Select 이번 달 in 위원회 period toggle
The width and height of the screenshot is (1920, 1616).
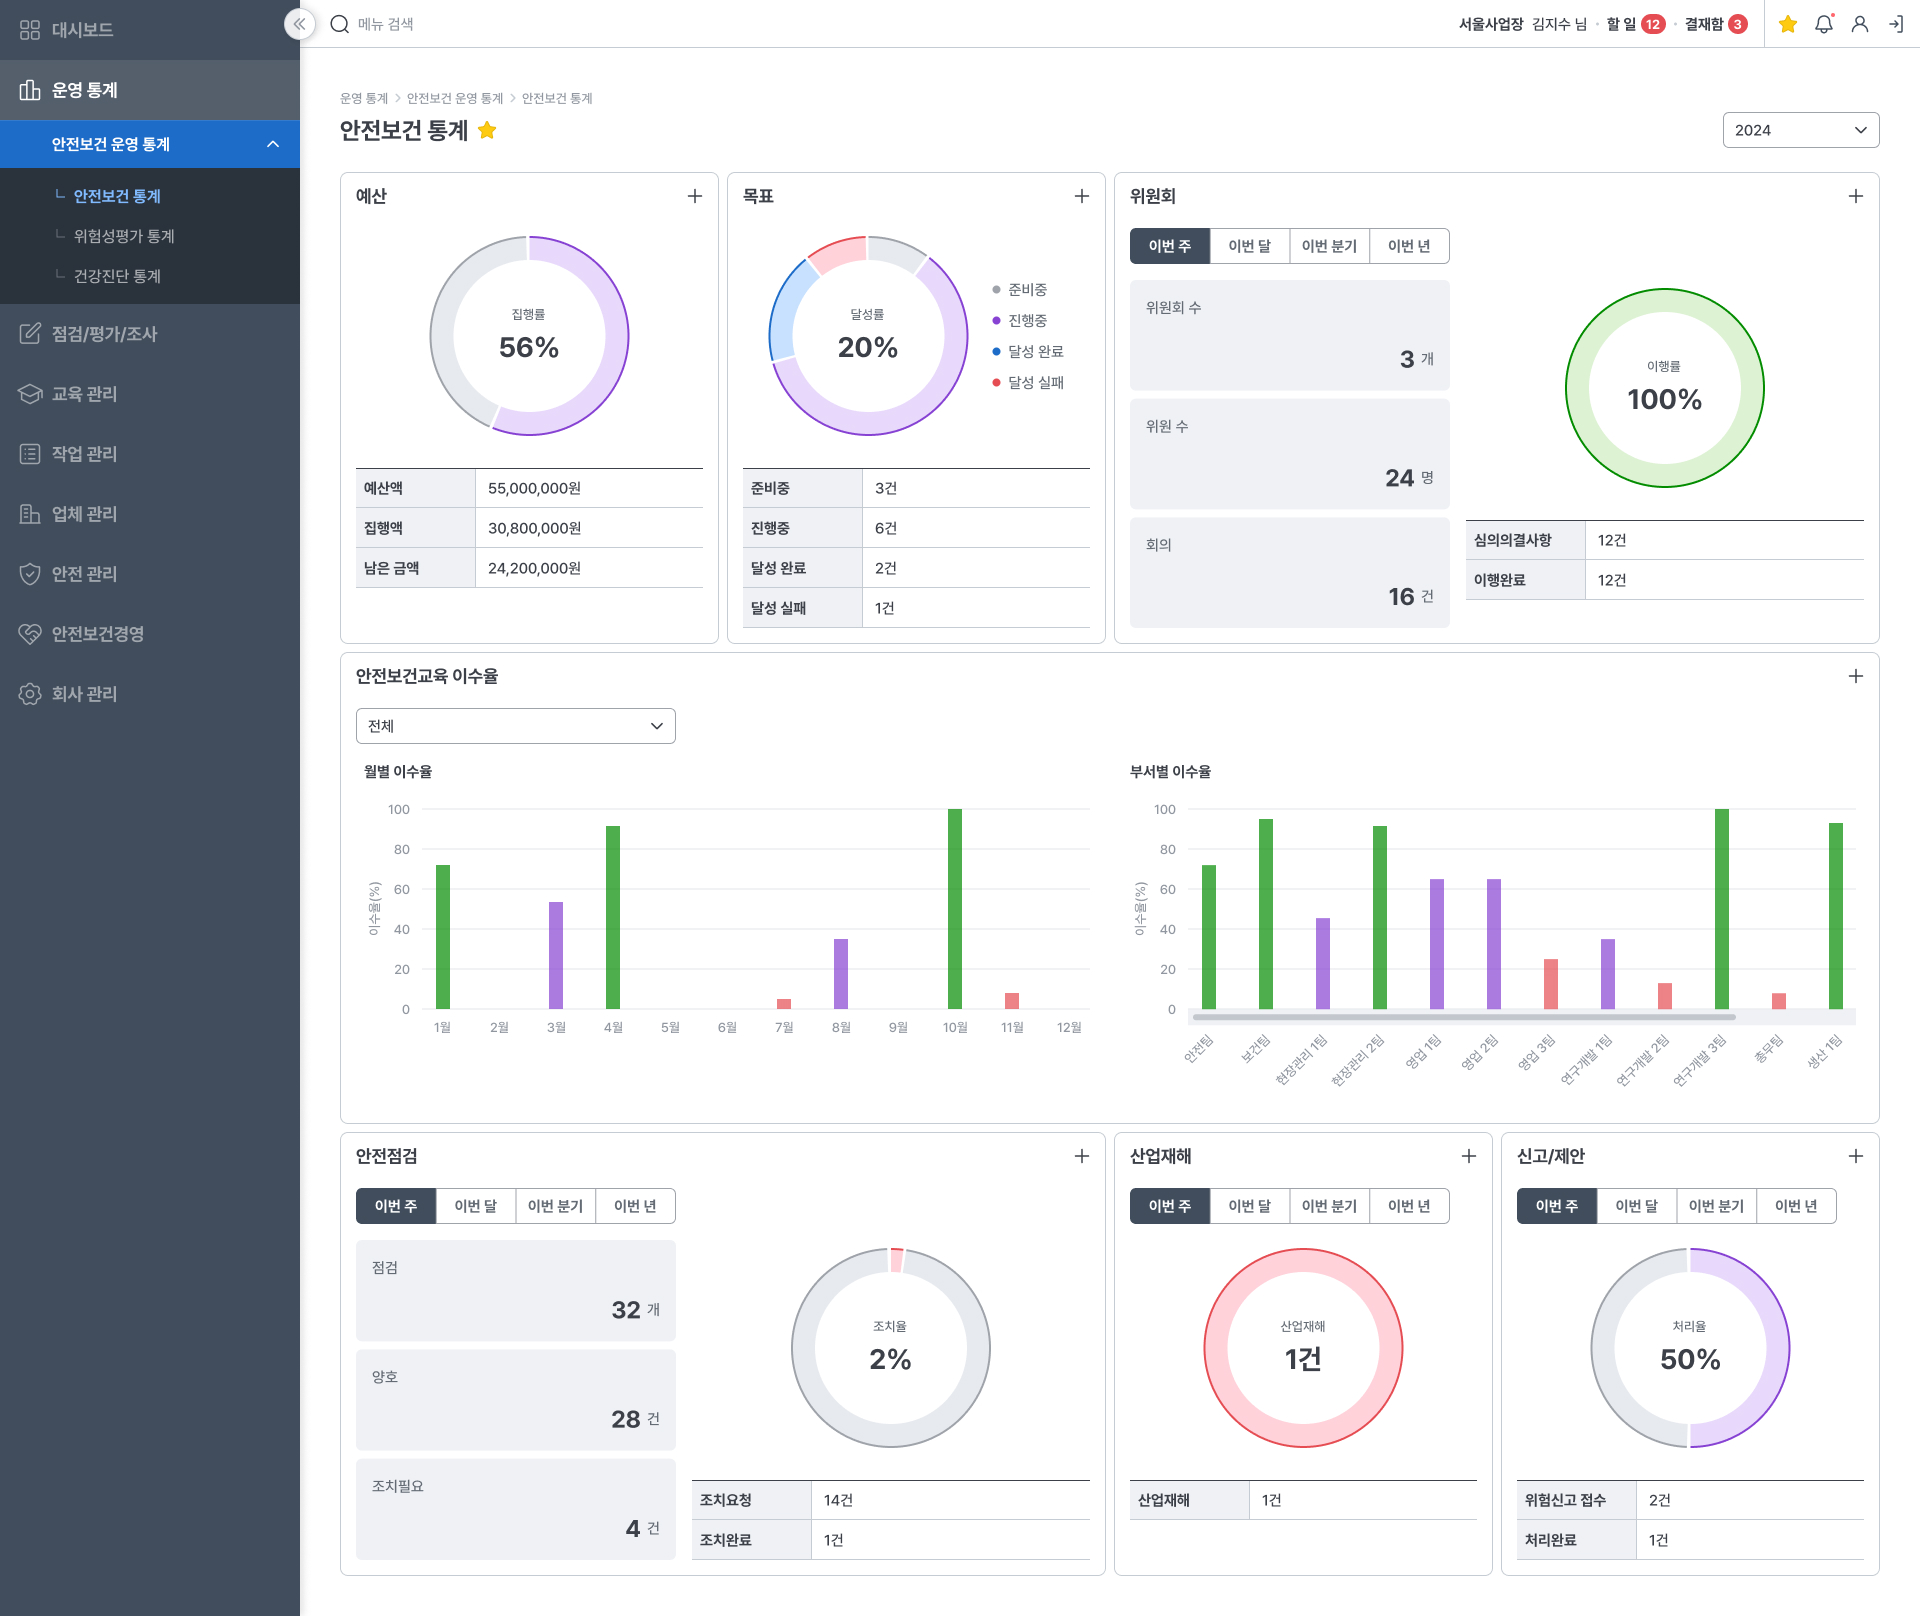point(1249,246)
